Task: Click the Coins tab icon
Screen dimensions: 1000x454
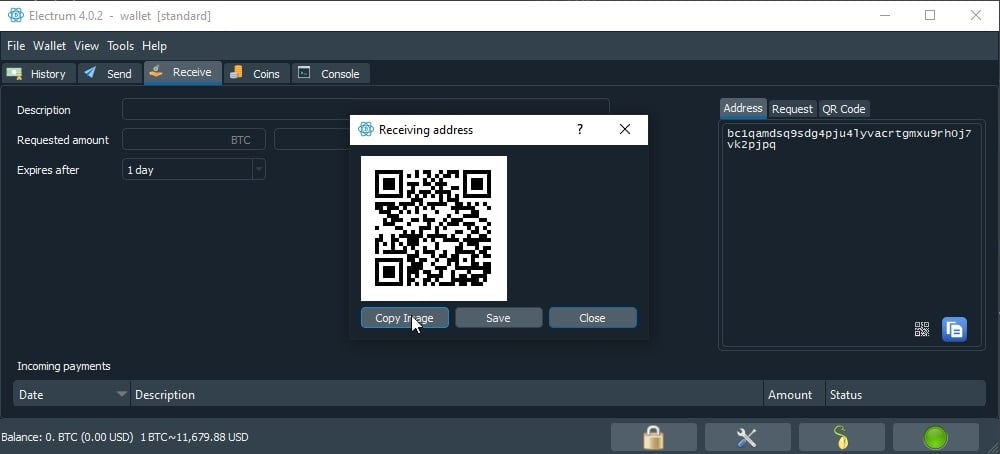Action: click(x=237, y=73)
